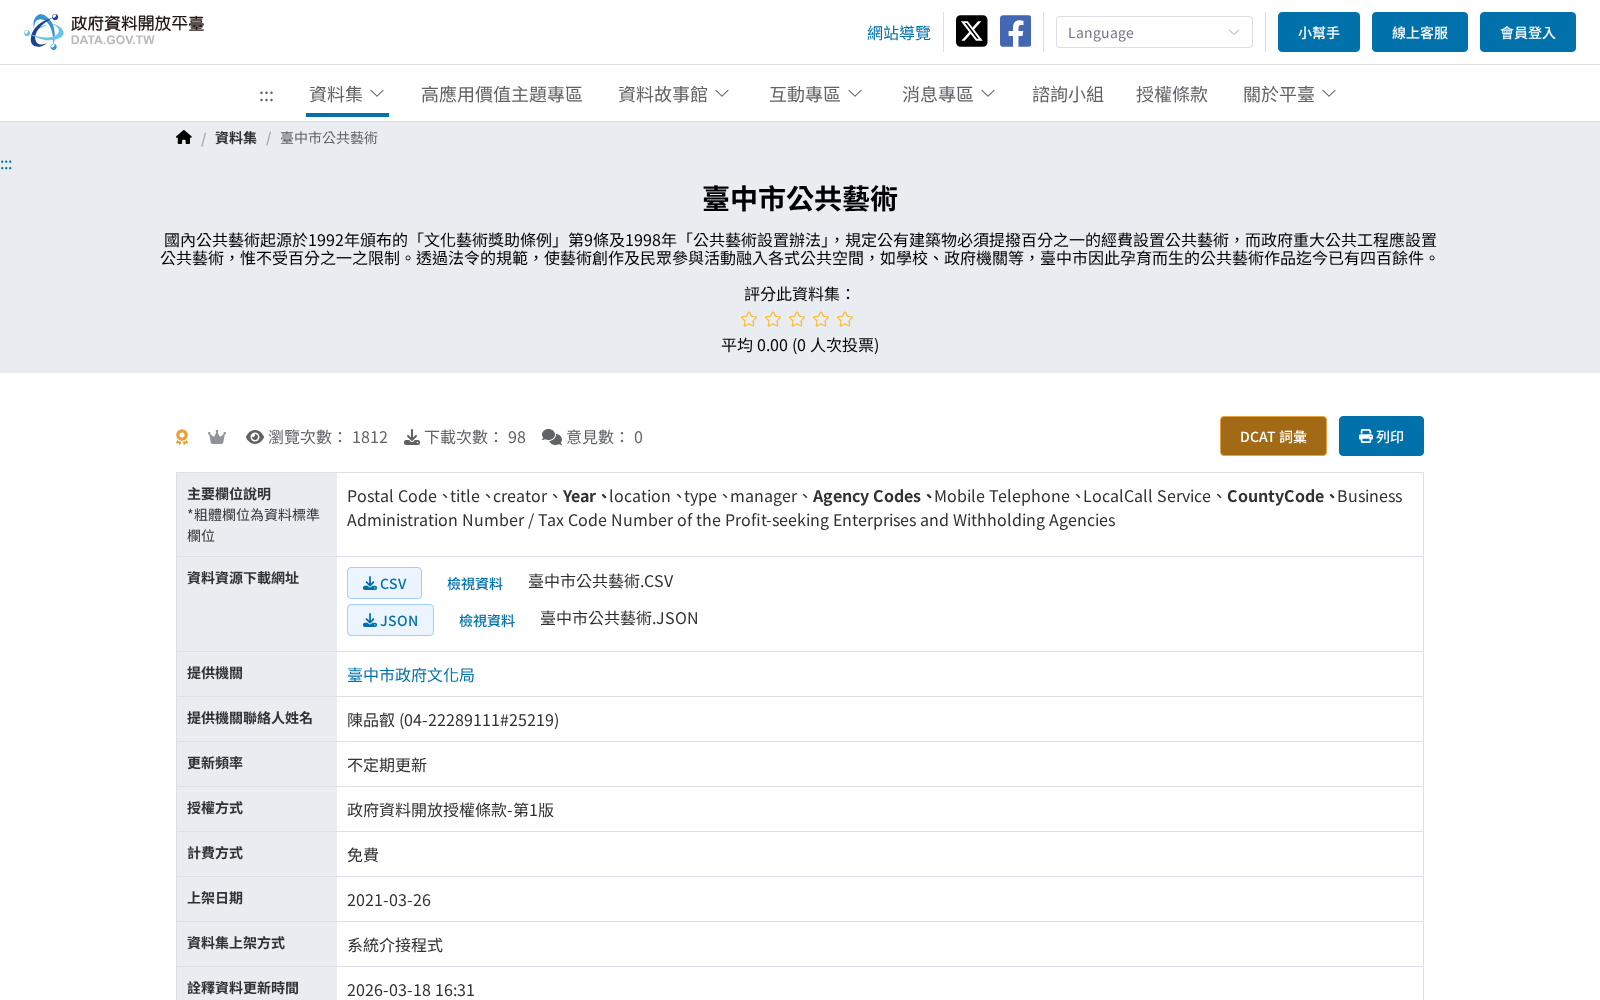This screenshot has height=1000, width=1600.
Task: Rate dataset five stars
Action: click(x=845, y=319)
